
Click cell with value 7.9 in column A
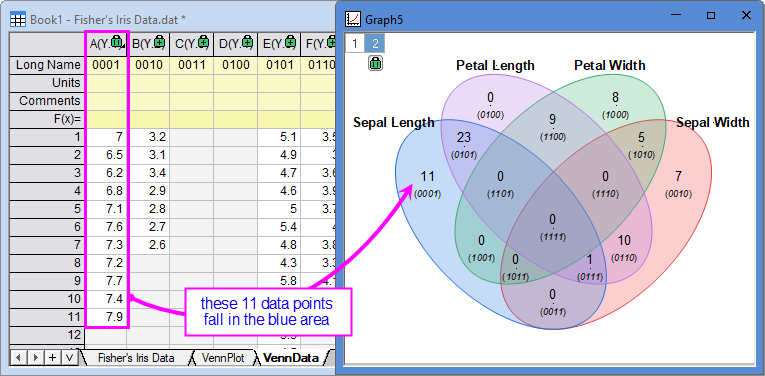pos(106,317)
